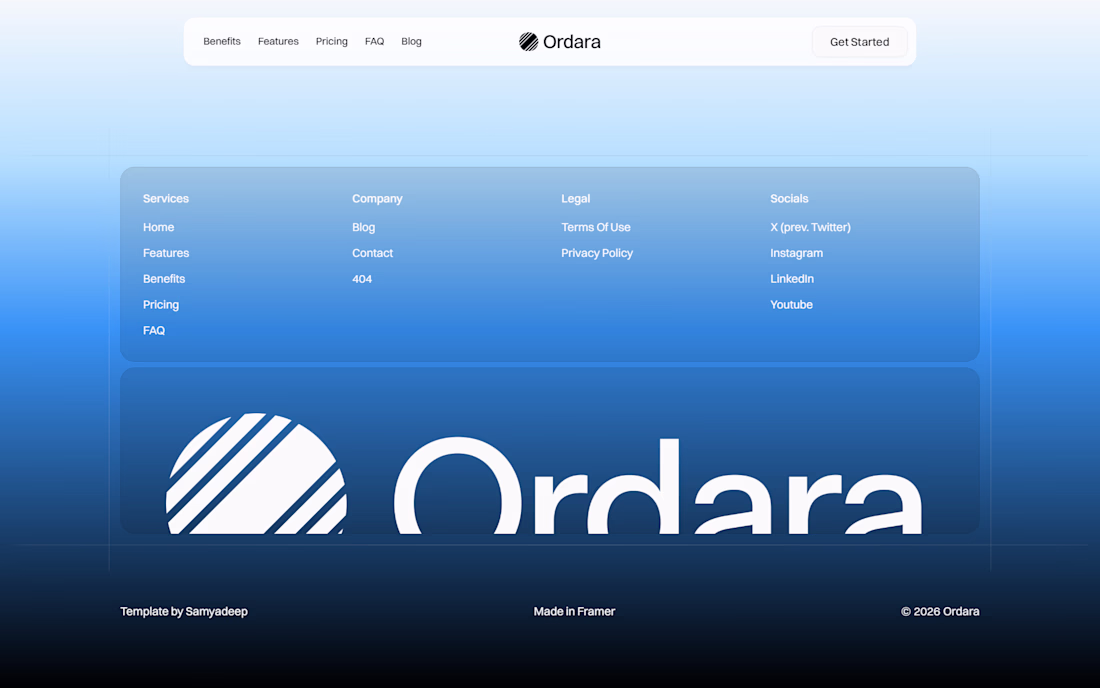Click the Legal column heading

(x=575, y=198)
